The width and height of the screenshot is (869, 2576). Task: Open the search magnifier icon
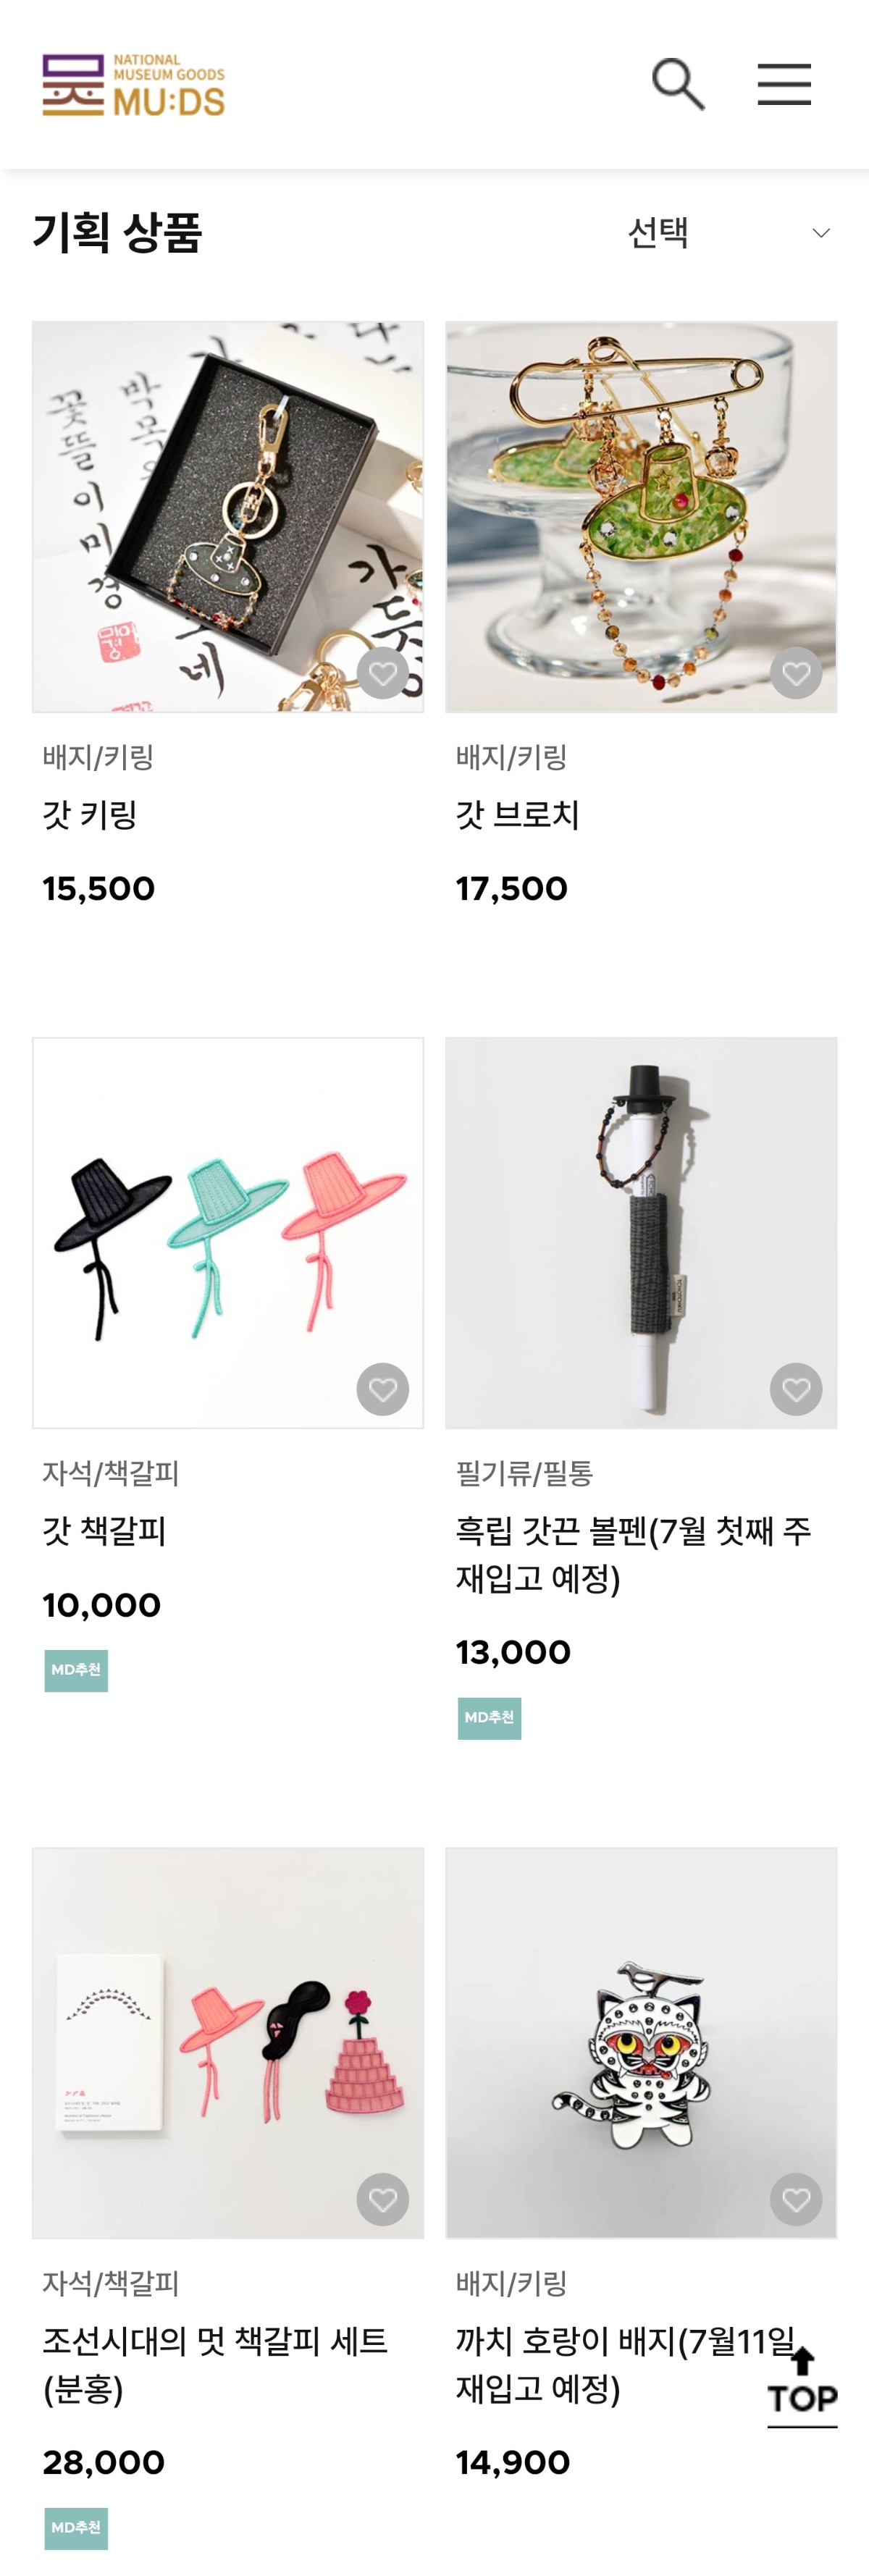(678, 84)
